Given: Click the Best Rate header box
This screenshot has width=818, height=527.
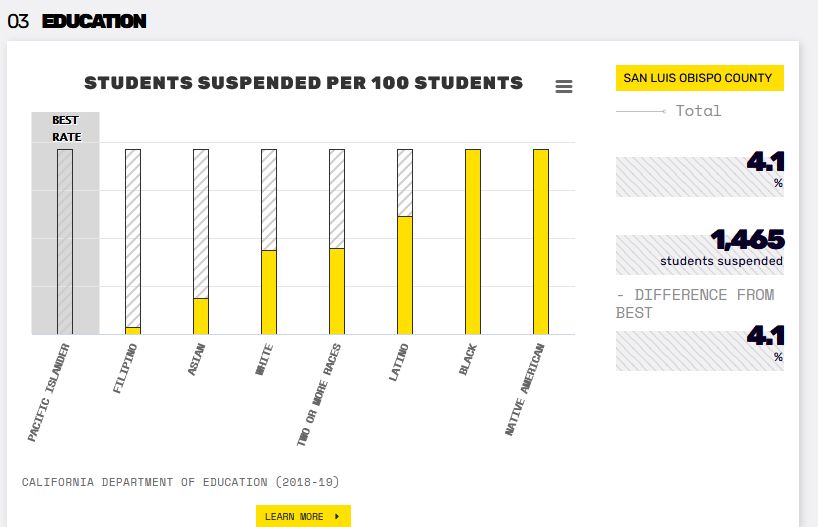Looking at the screenshot, I should 66,128.
